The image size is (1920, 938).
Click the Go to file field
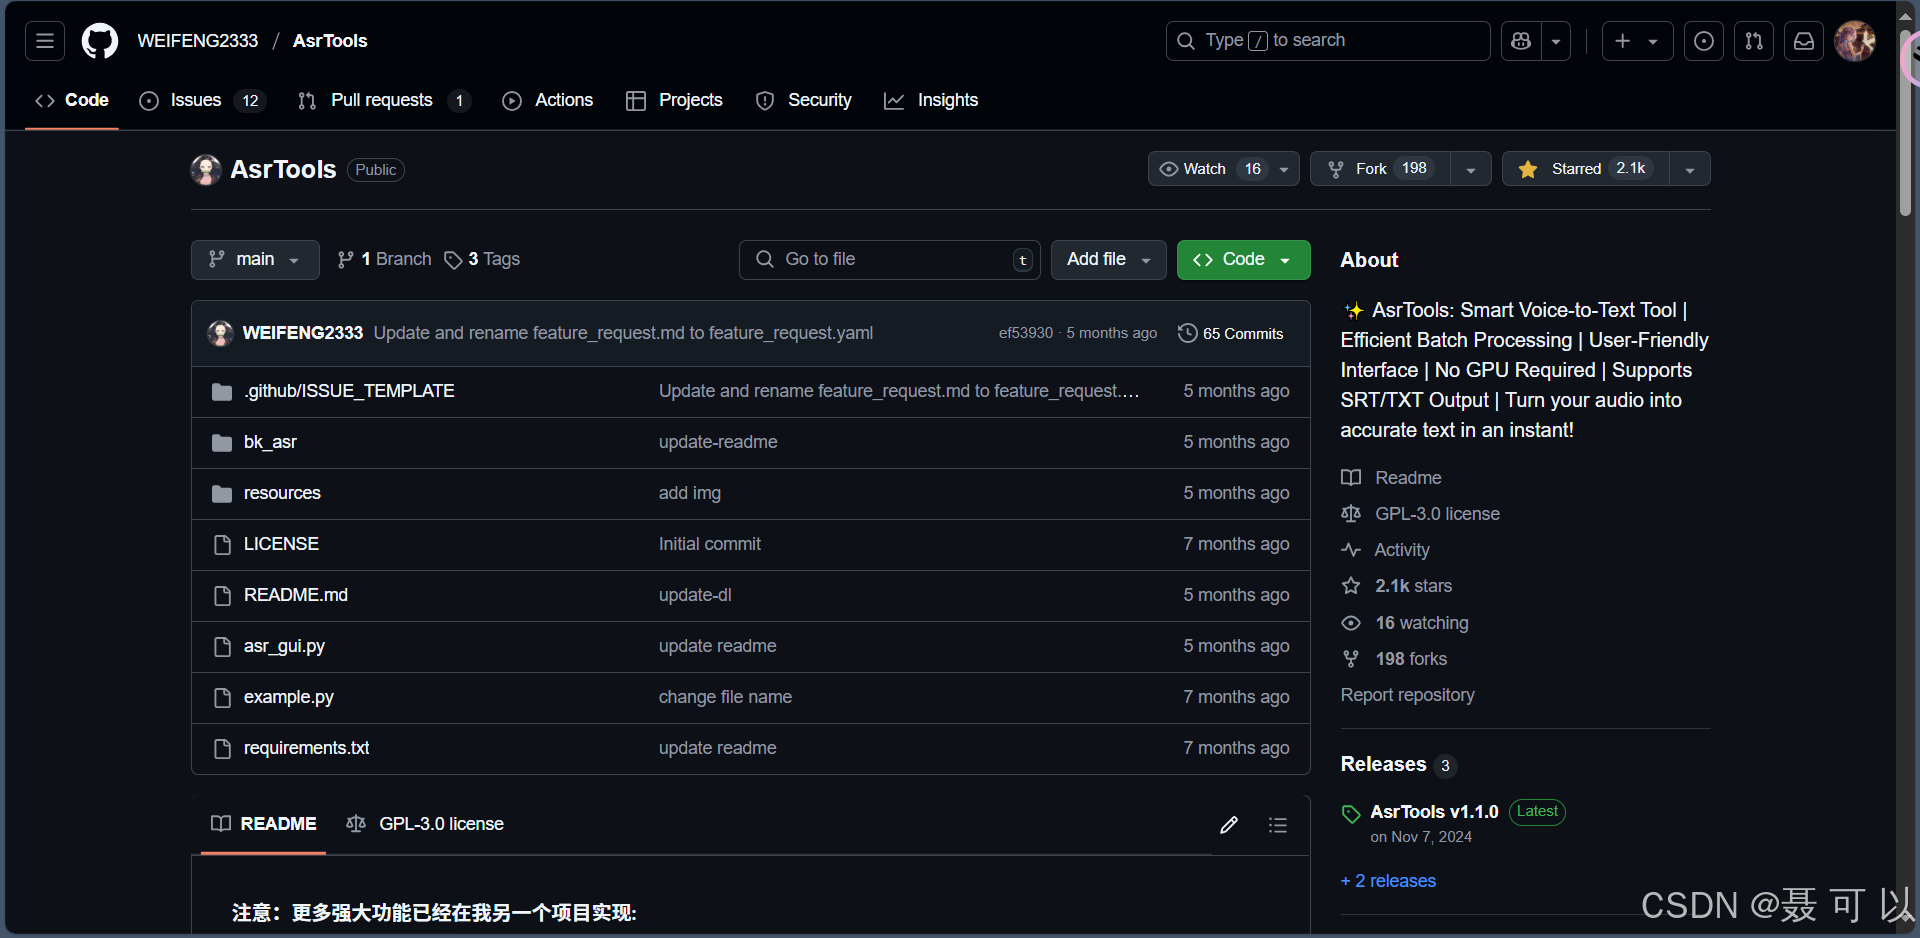click(890, 260)
